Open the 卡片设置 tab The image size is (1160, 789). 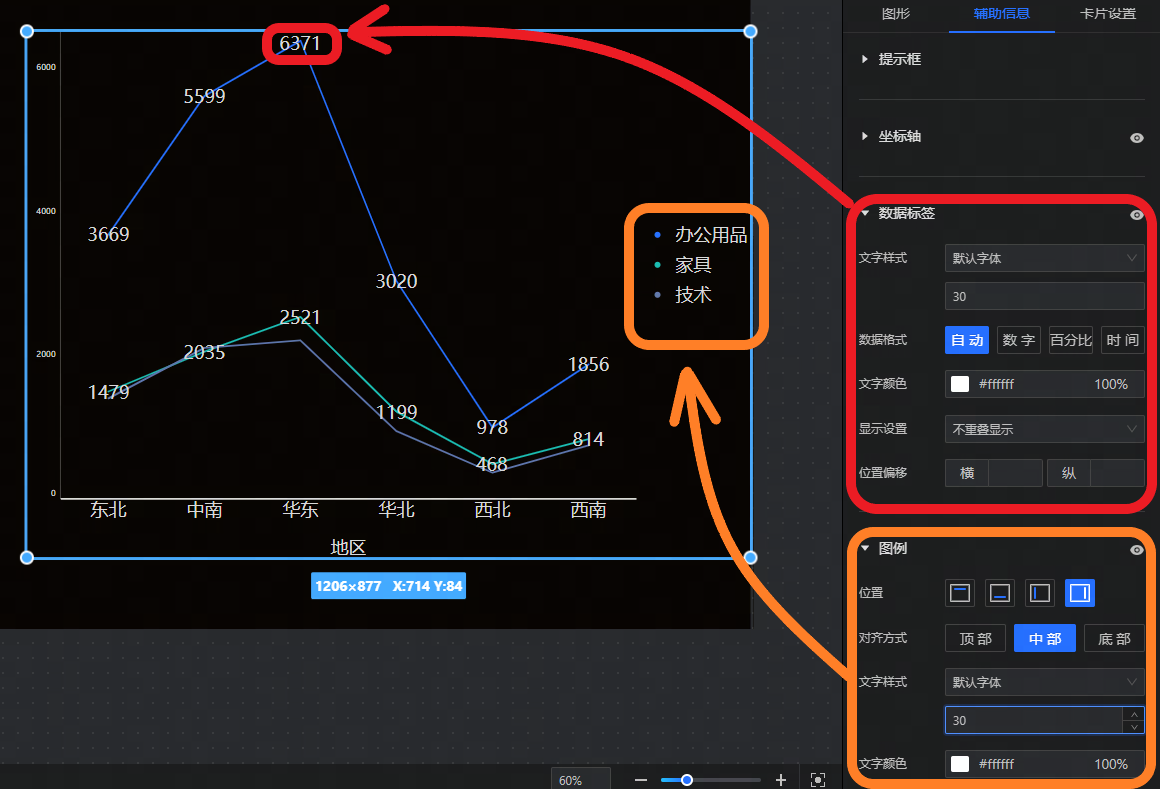coord(1108,14)
